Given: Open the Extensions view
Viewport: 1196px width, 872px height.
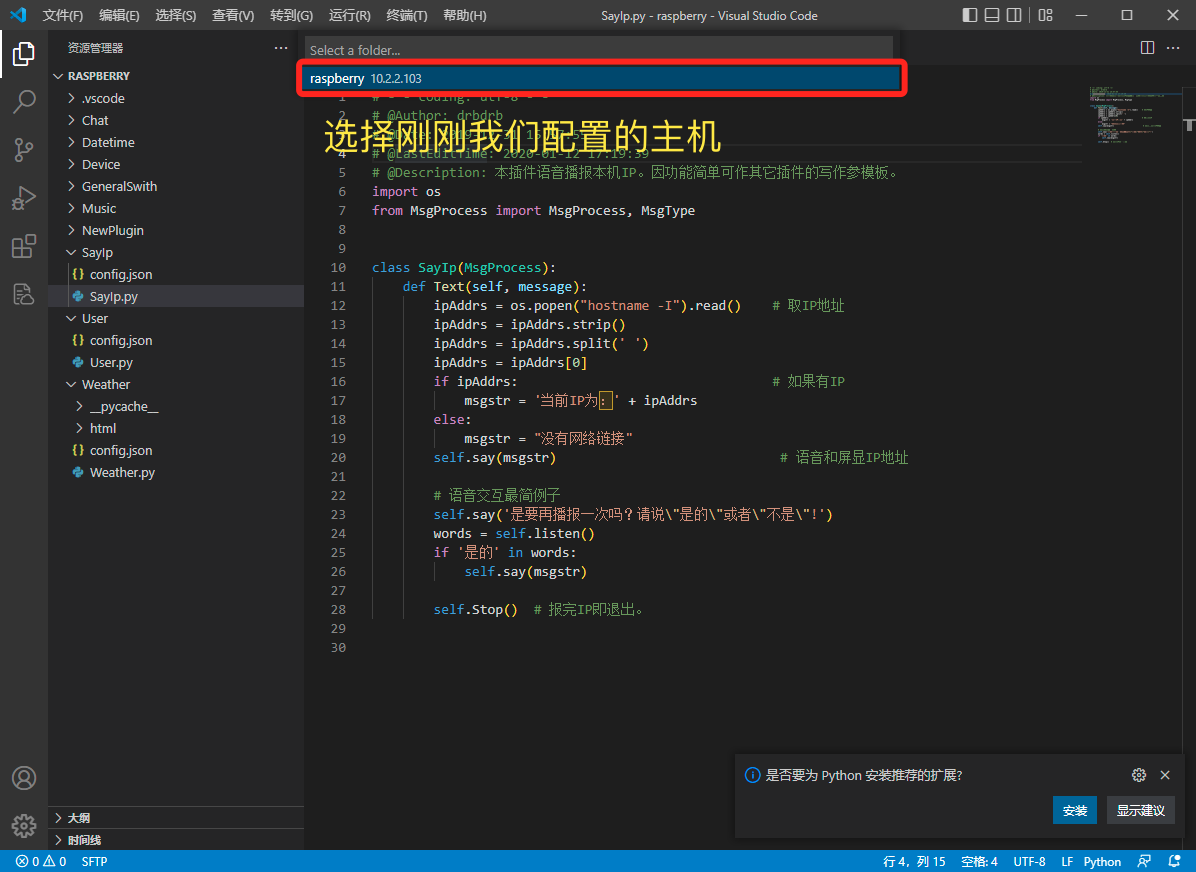Looking at the screenshot, I should [24, 246].
